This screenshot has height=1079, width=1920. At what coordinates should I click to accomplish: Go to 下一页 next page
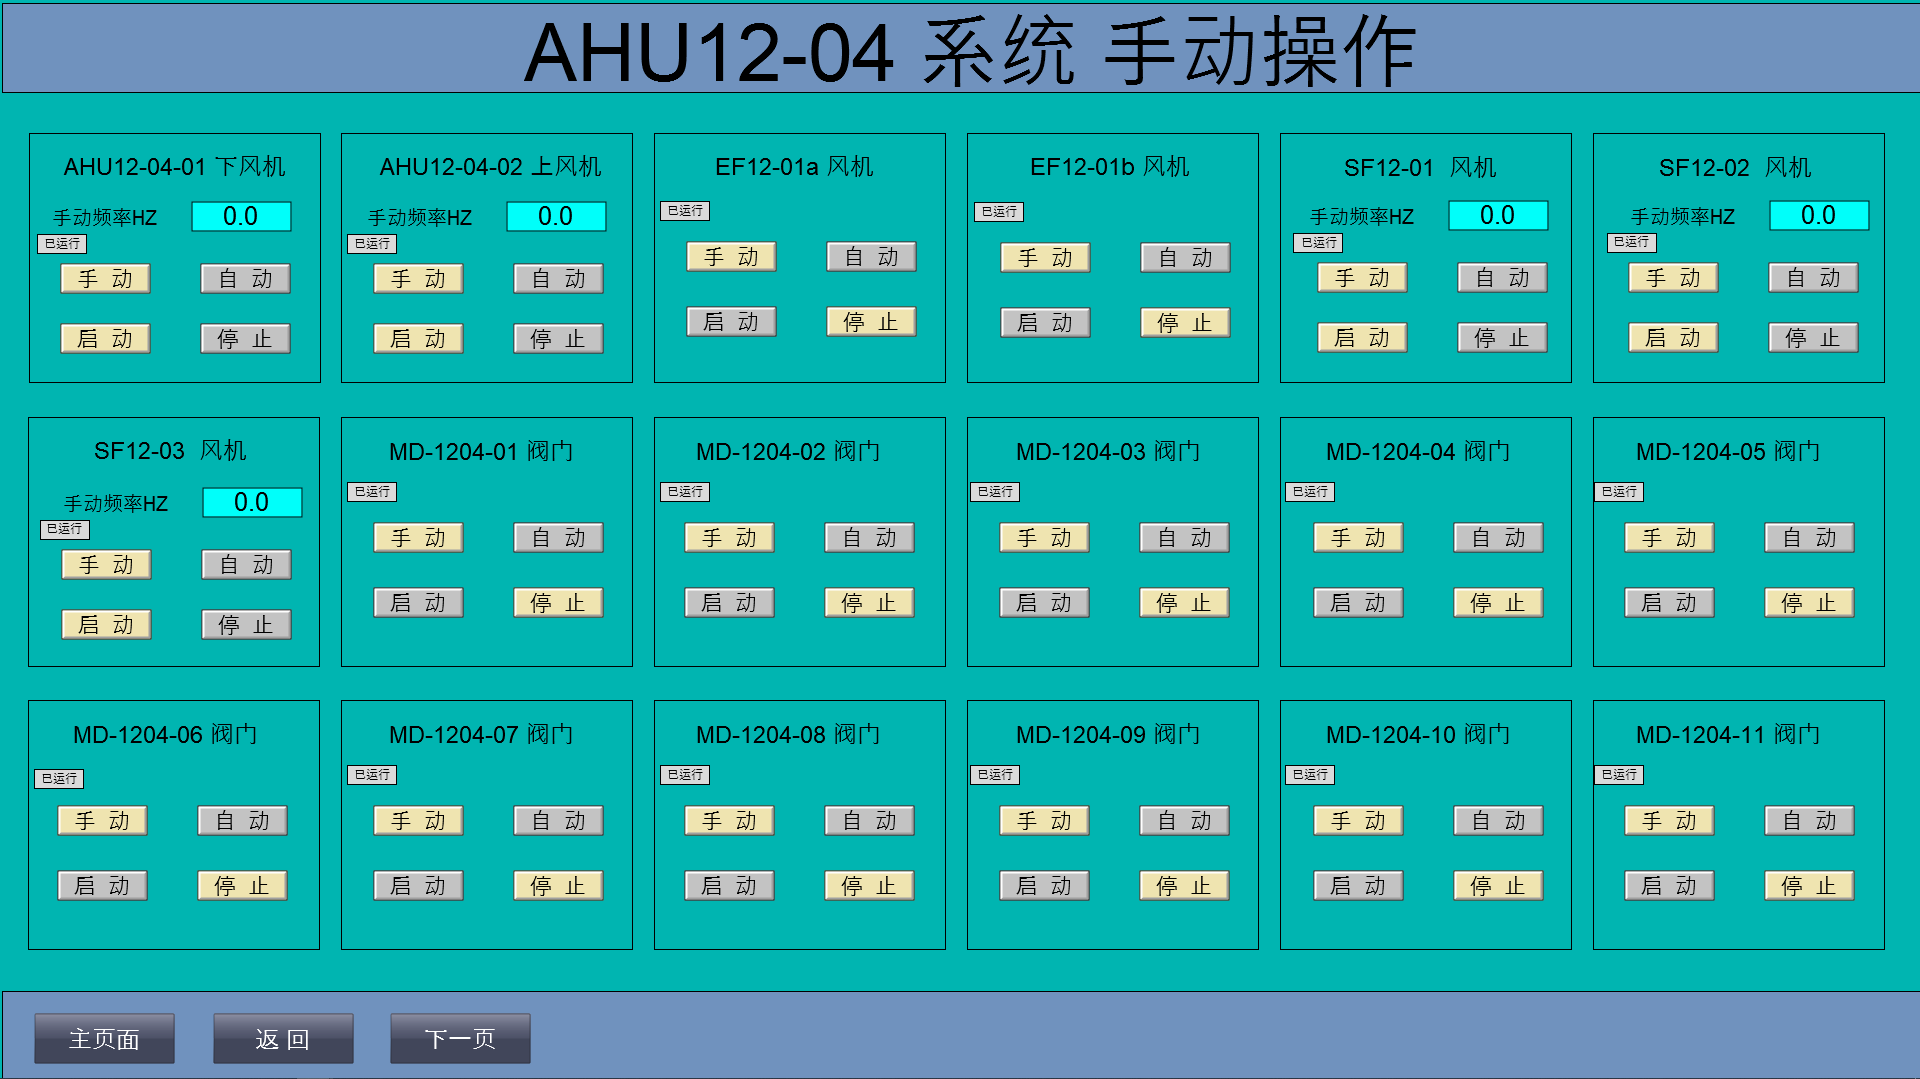(x=460, y=1038)
